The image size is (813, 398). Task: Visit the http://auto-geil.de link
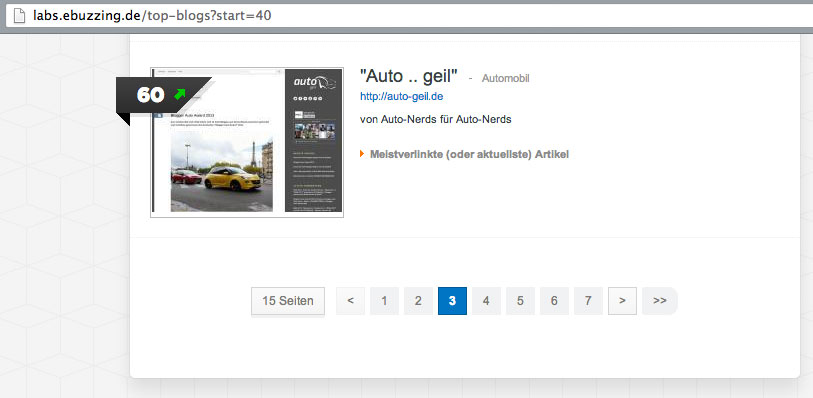click(x=401, y=96)
